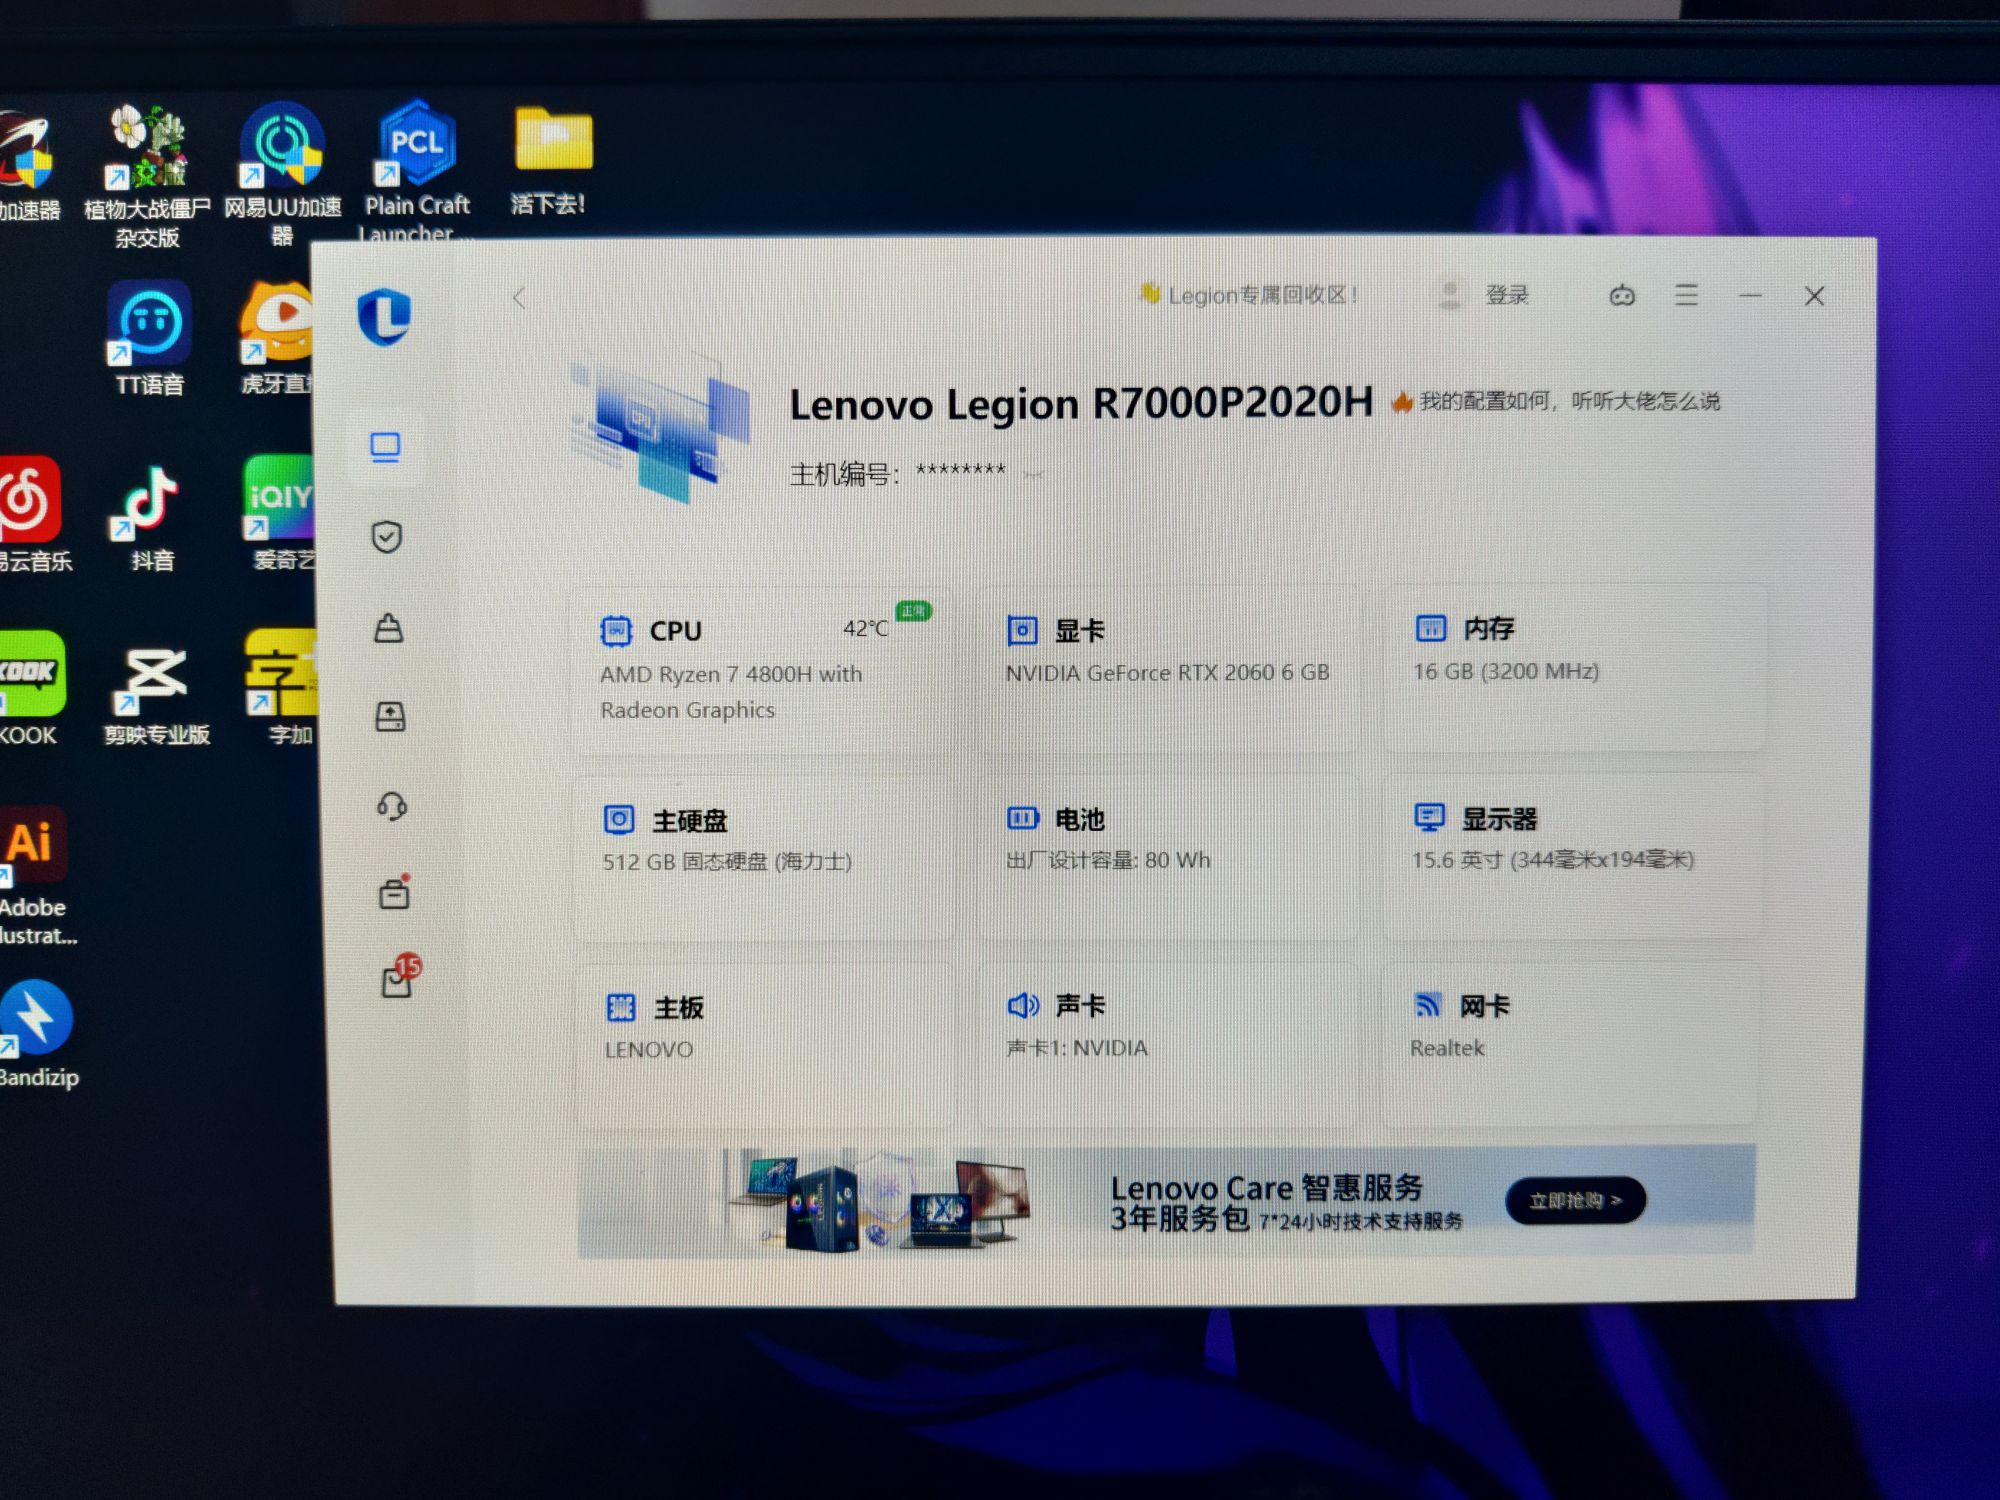Image resolution: width=2000 pixels, height=1500 pixels.
Task: Click the 立即抢购 button in banner
Action: pyautogui.click(x=1575, y=1200)
